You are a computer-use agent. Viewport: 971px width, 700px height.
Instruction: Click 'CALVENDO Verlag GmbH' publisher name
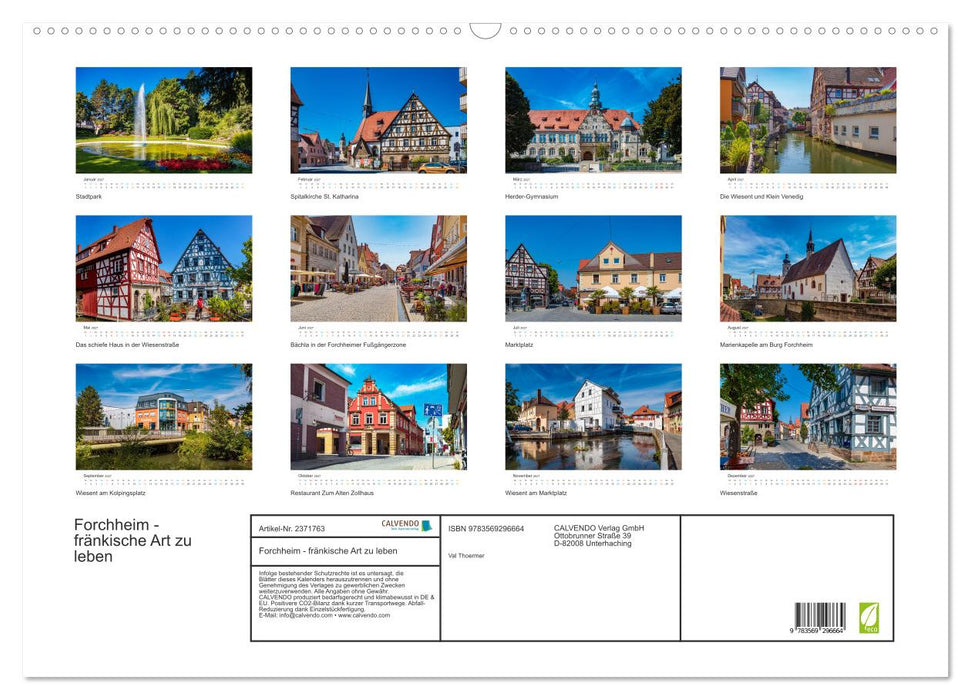599,528
